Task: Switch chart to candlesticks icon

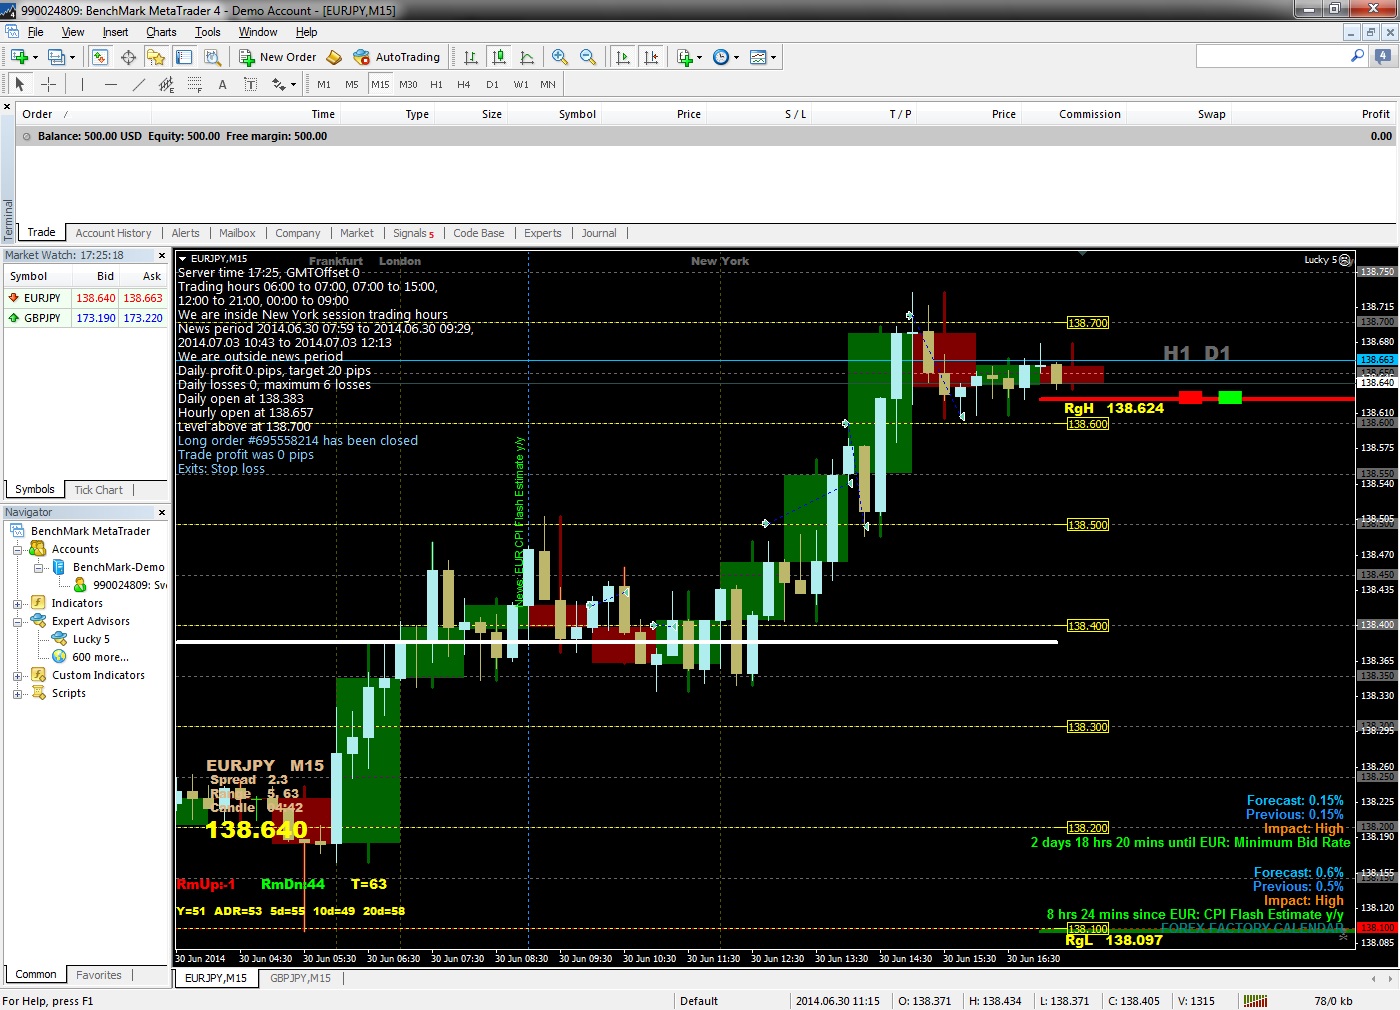Action: coord(499,57)
